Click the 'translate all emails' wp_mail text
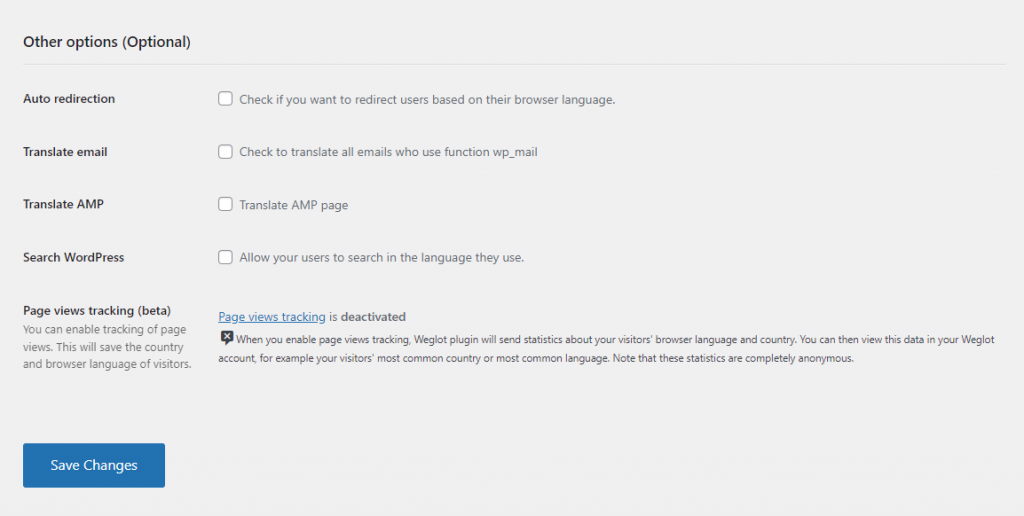This screenshot has width=1024, height=516. pyautogui.click(x=395, y=152)
